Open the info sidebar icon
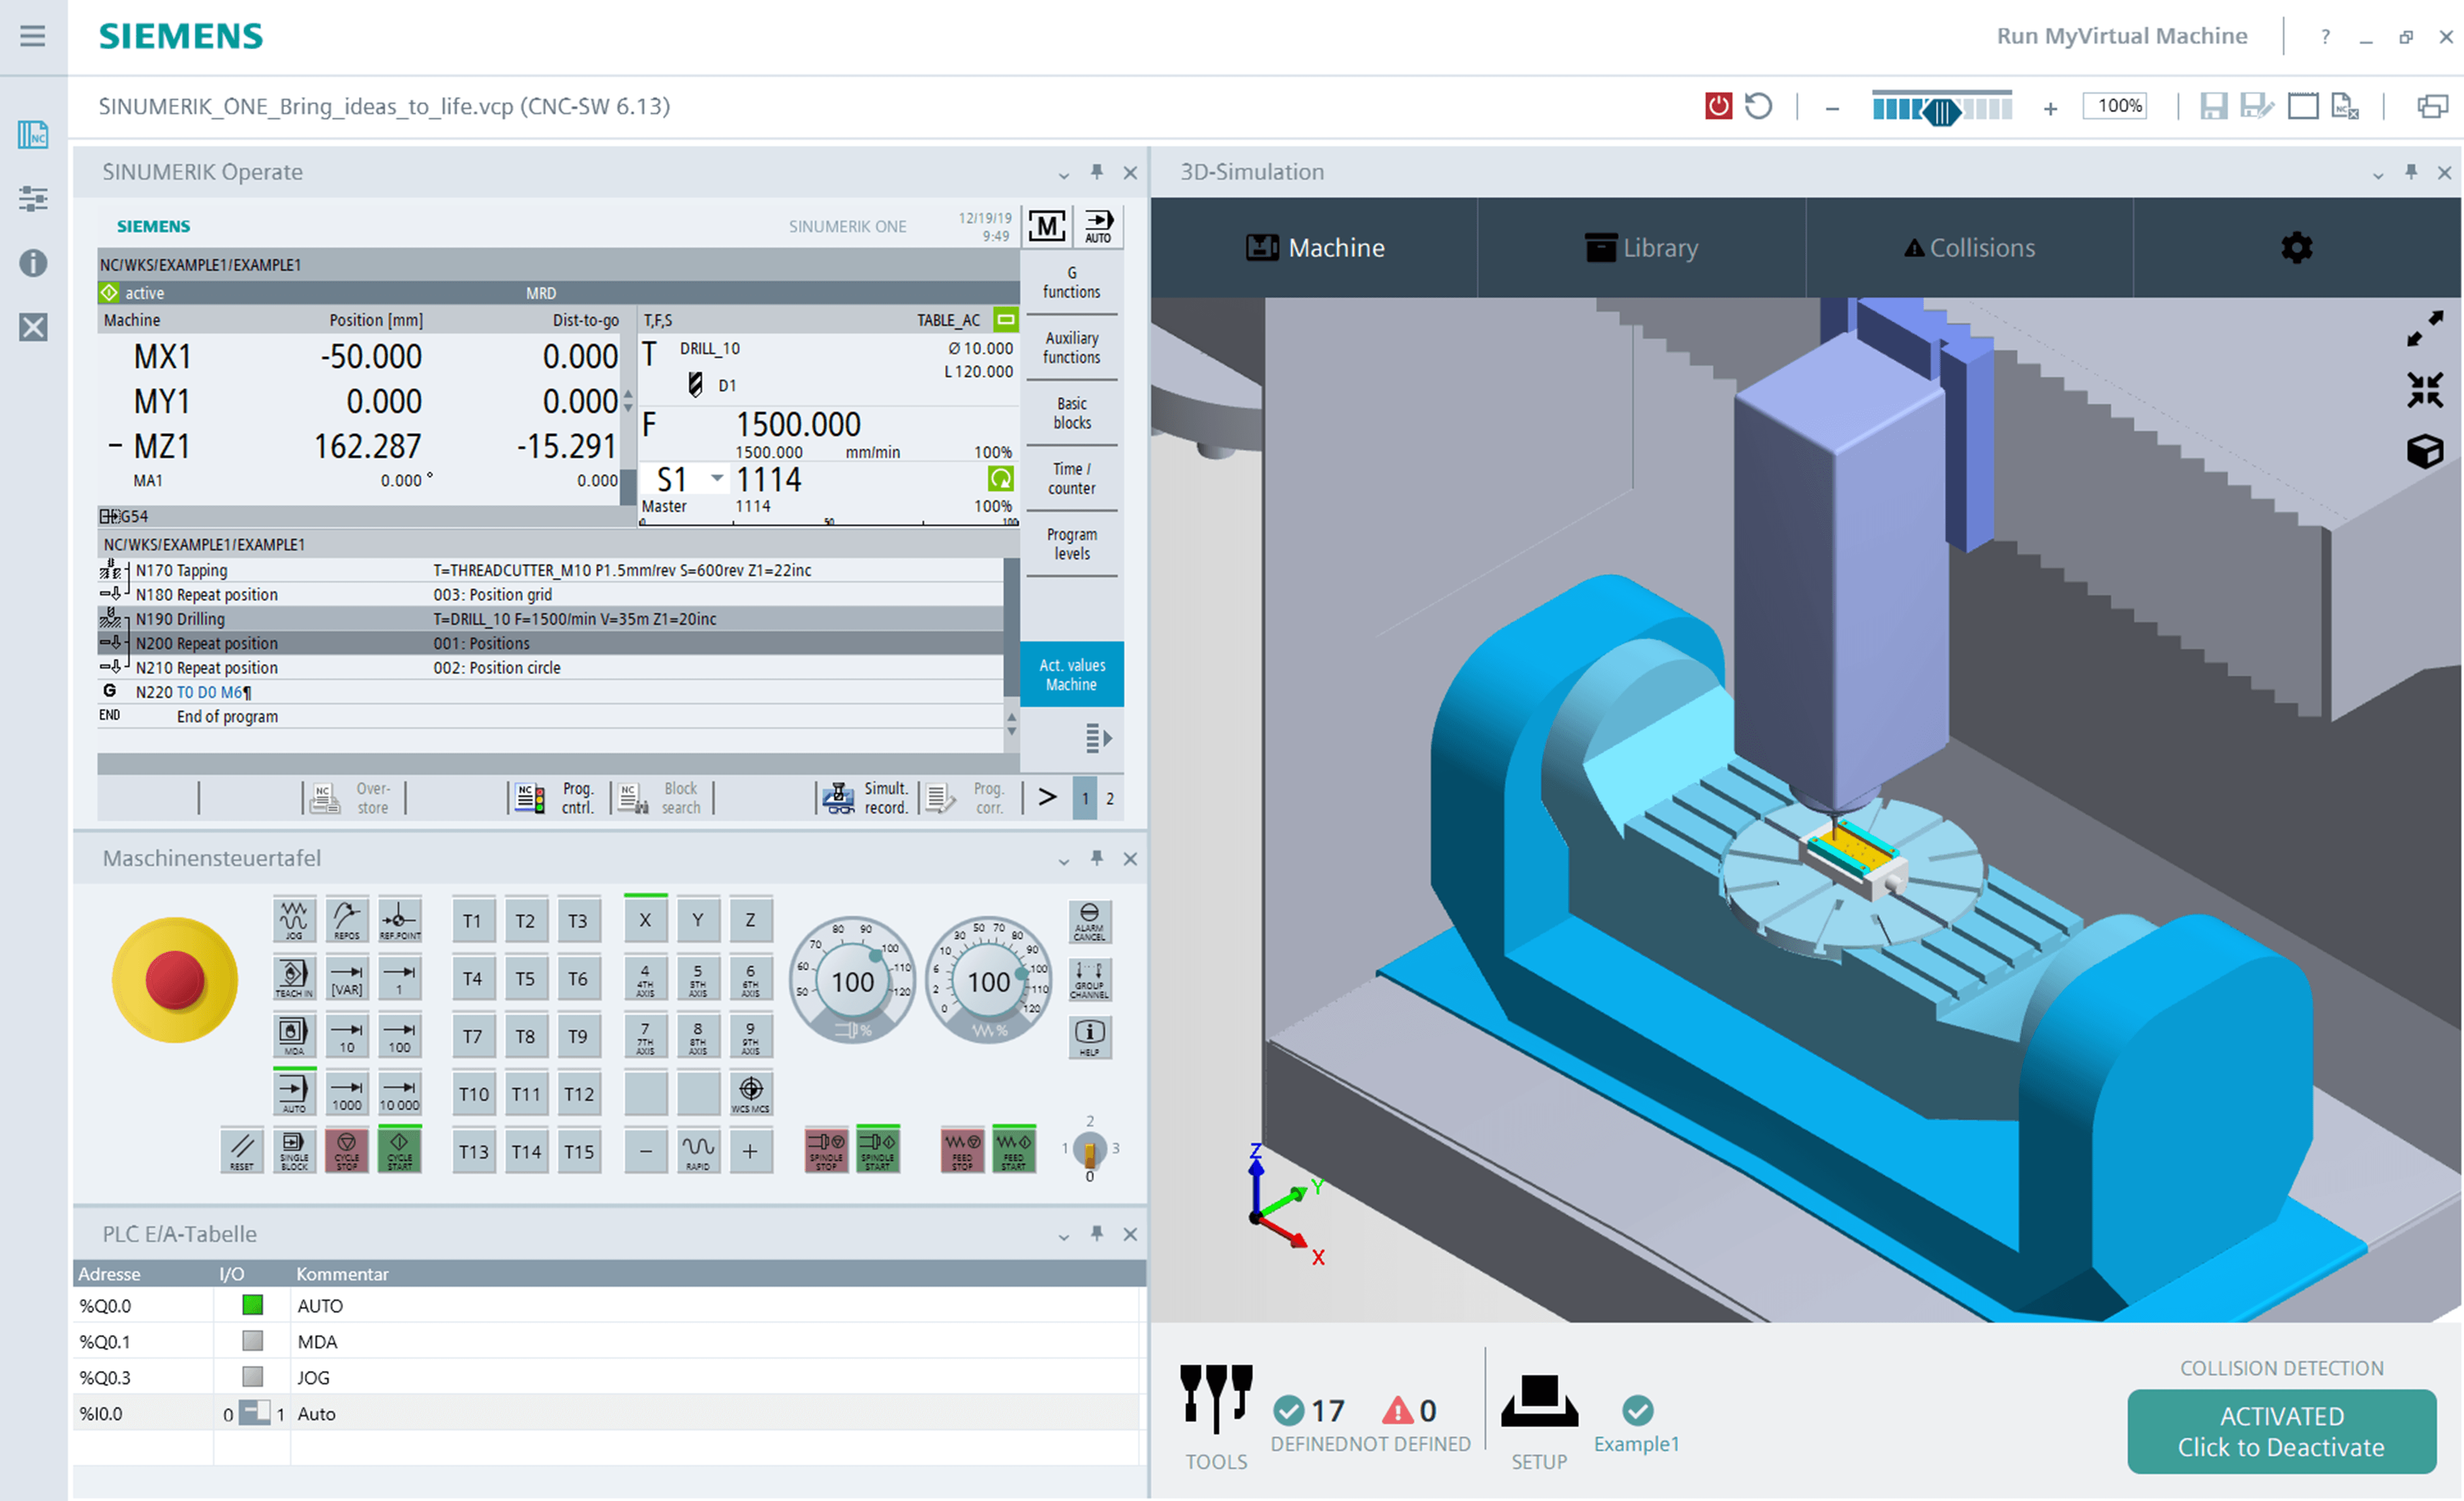 tap(33, 263)
